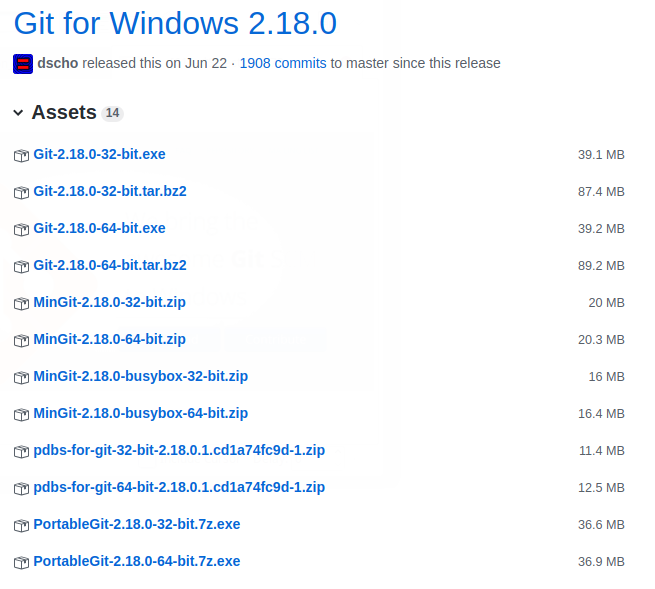The width and height of the screenshot is (655, 589).
Task: Click the 39.2 MB file size
Action: pos(601,228)
